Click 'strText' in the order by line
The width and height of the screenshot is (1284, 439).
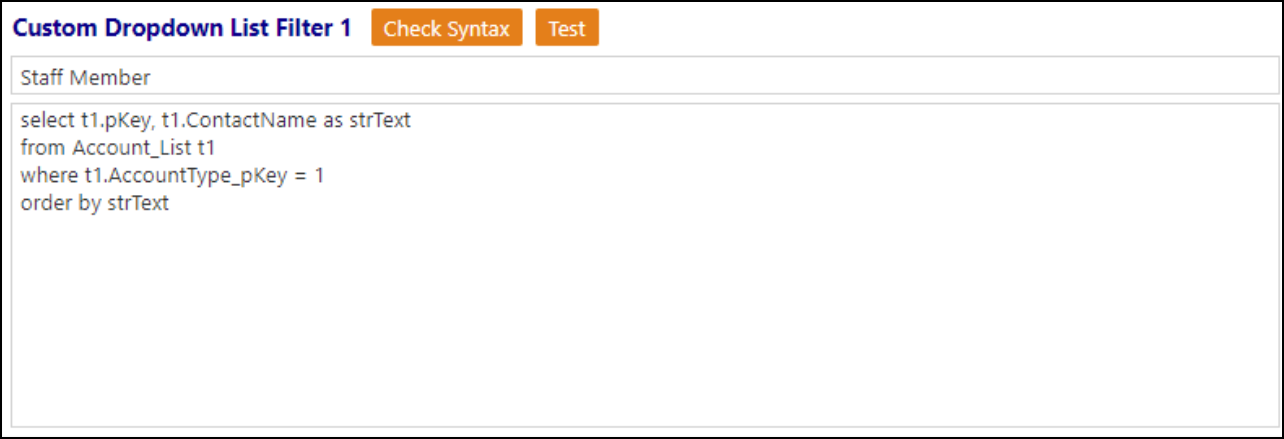[138, 204]
